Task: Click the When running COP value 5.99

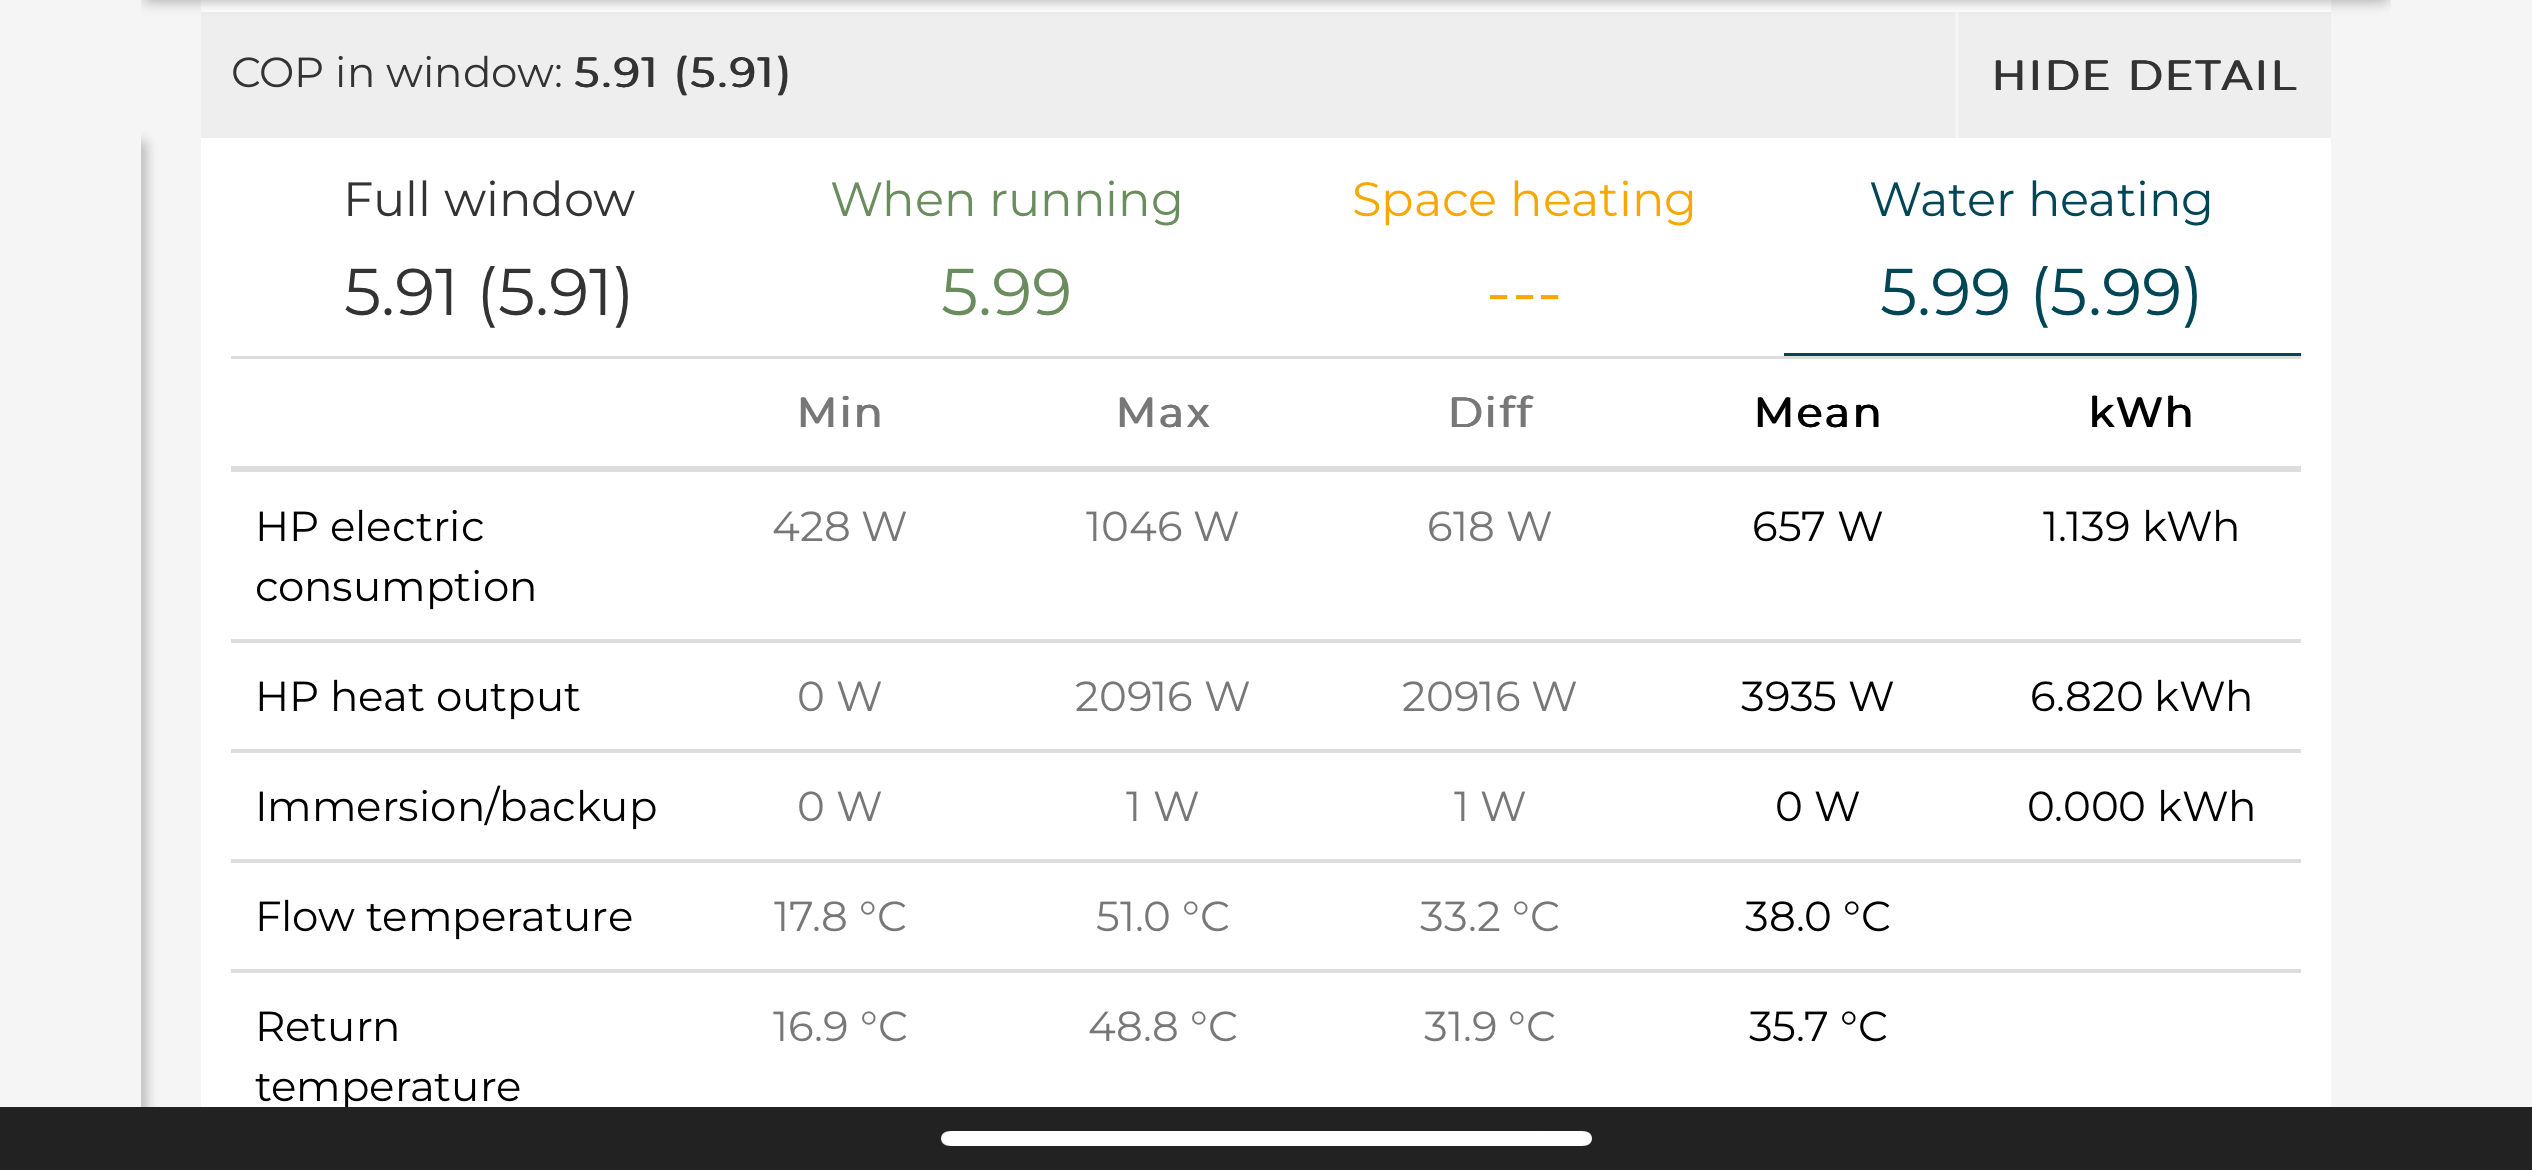Action: (x=1006, y=293)
